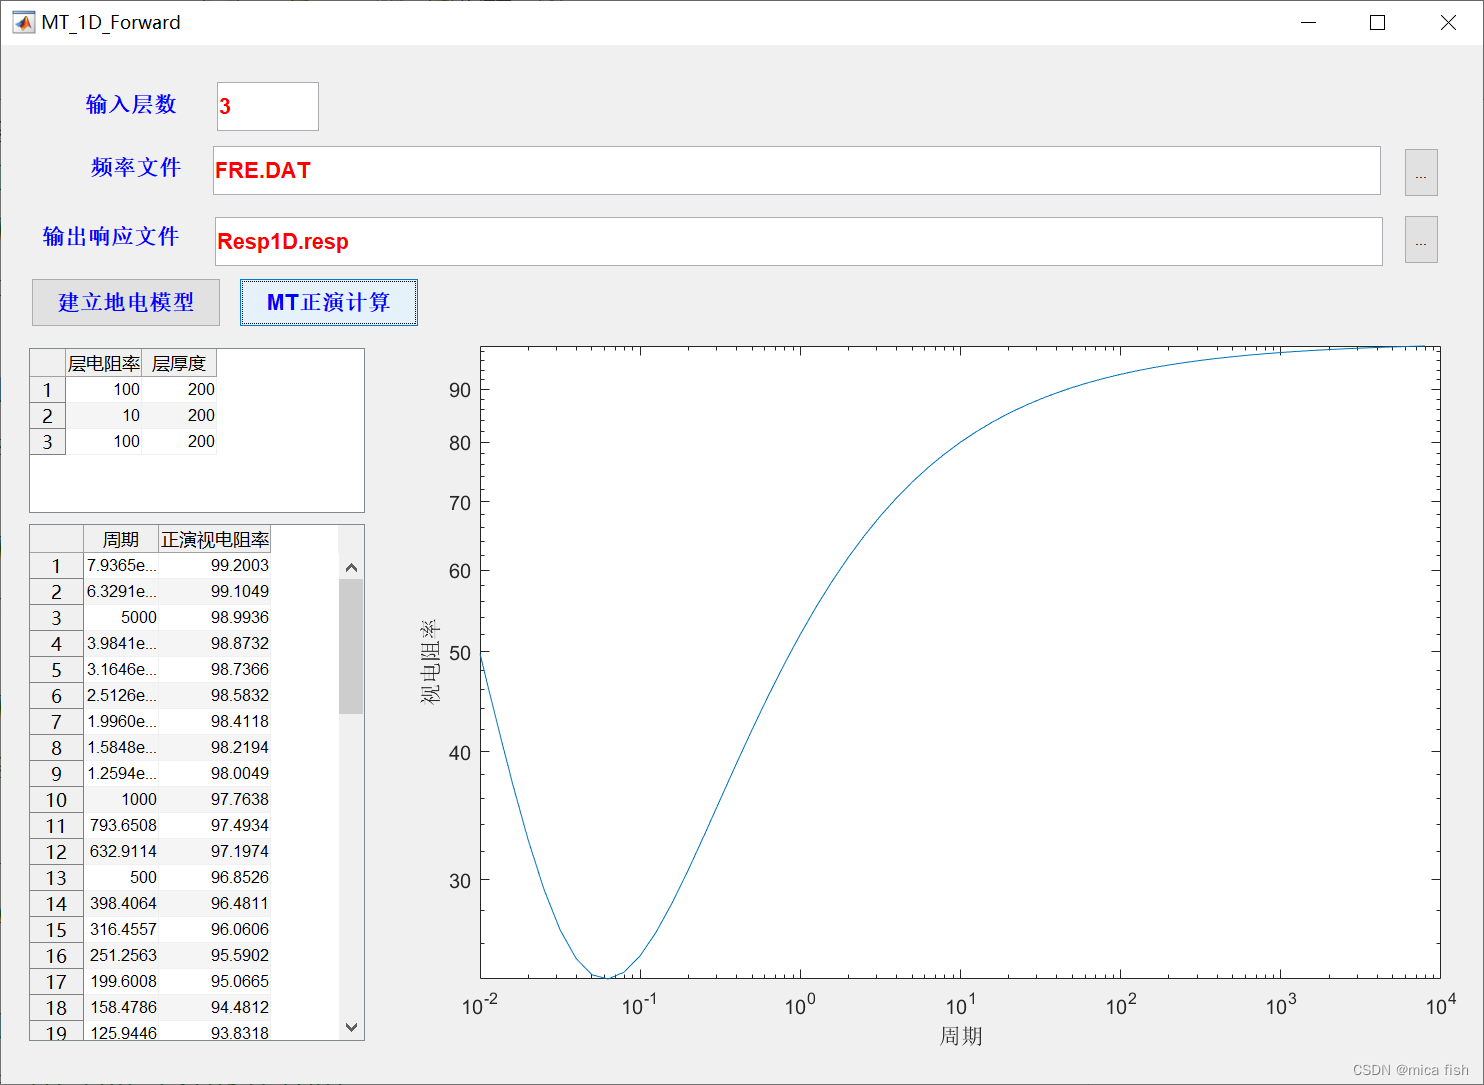Viewport: 1484px width, 1085px height.
Task: Click the 频率文件 label
Action: pyautogui.click(x=136, y=167)
